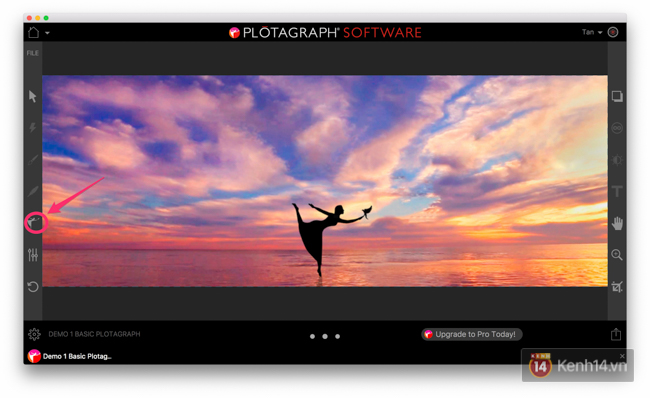Open the adjustment sliders tool

click(33, 255)
